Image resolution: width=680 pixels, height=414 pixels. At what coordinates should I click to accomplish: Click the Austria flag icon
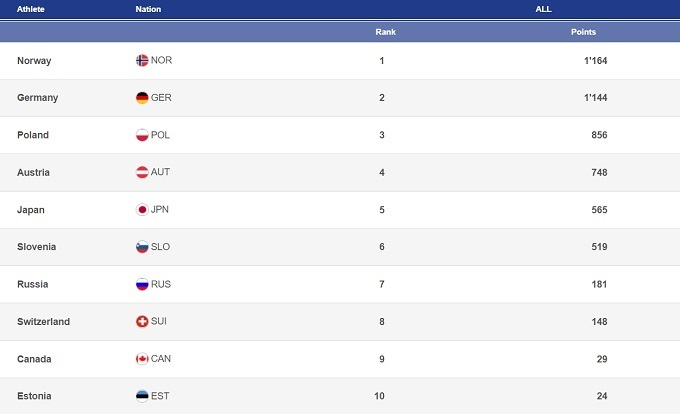142,172
